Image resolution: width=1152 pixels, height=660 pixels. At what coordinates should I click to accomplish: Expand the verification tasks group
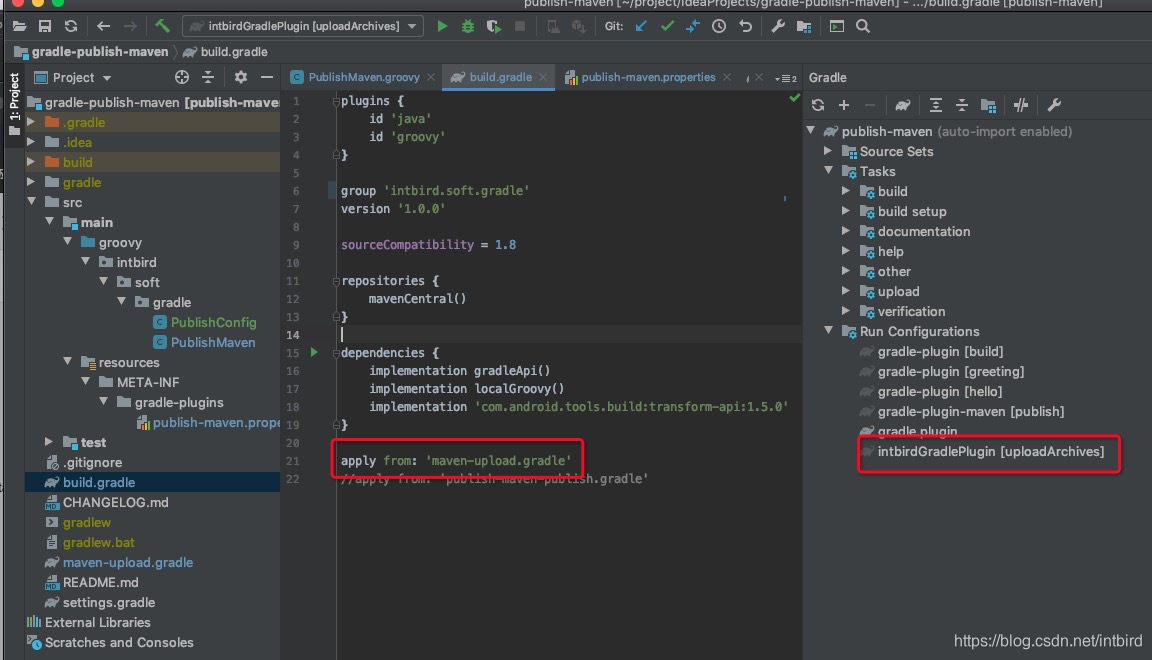coord(846,311)
